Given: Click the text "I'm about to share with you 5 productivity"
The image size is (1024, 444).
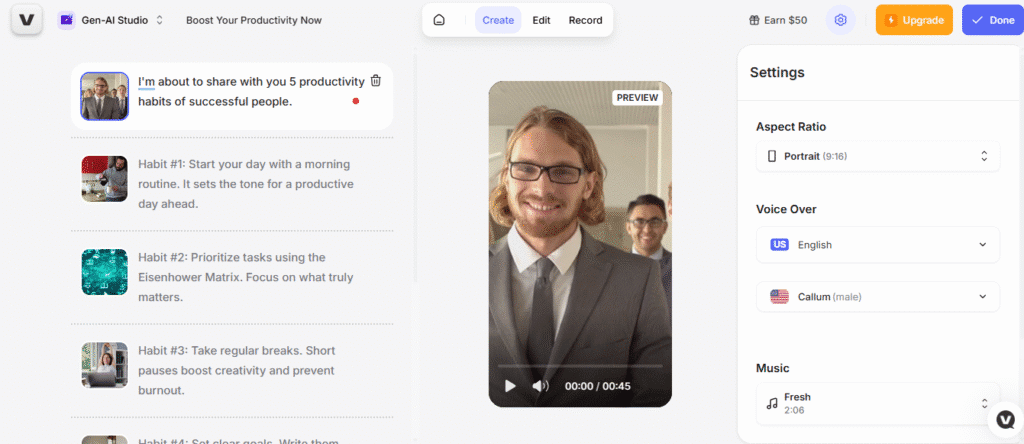Looking at the screenshot, I should pos(251,82).
